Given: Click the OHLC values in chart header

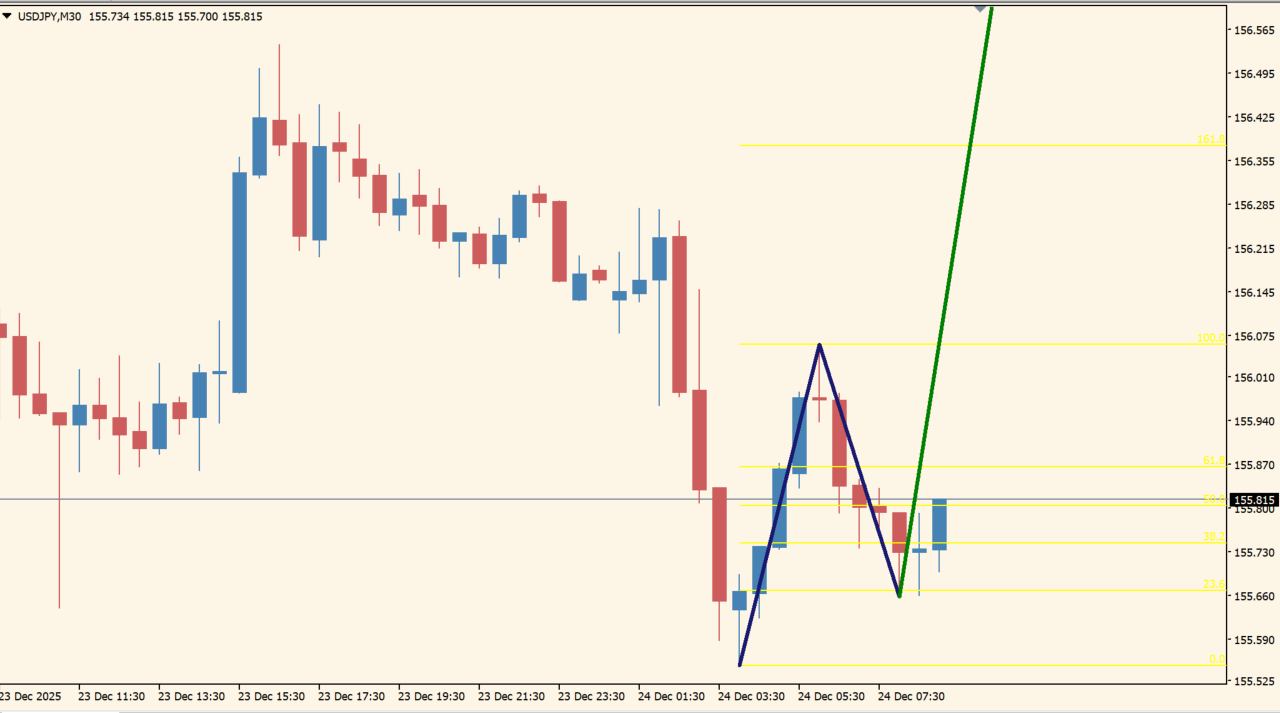Looking at the screenshot, I should 175,16.
